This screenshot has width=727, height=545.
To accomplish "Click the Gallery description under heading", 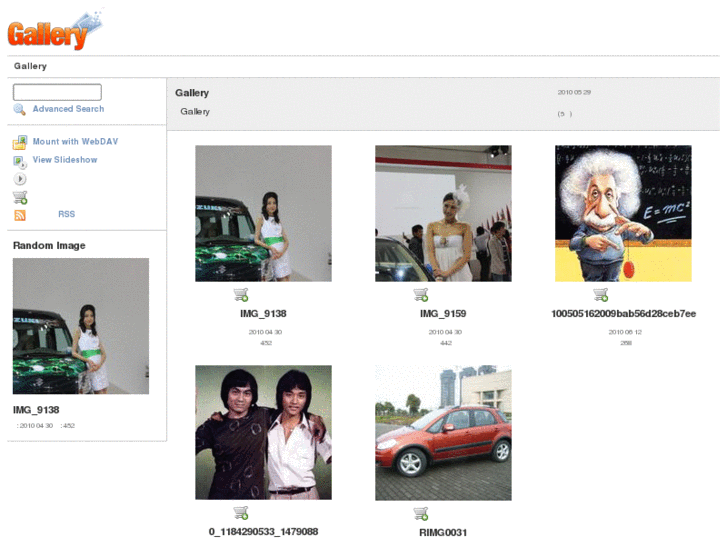I will (x=195, y=111).
